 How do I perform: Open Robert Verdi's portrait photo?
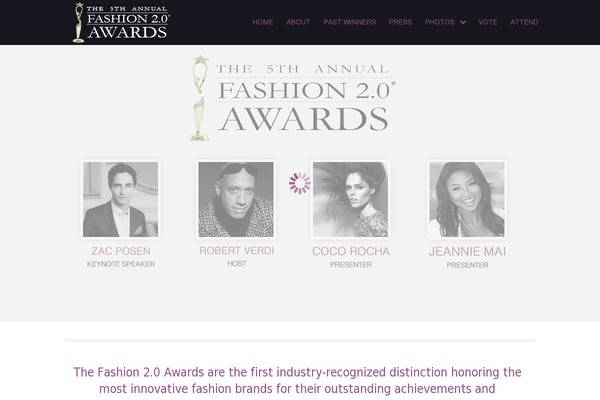point(236,199)
